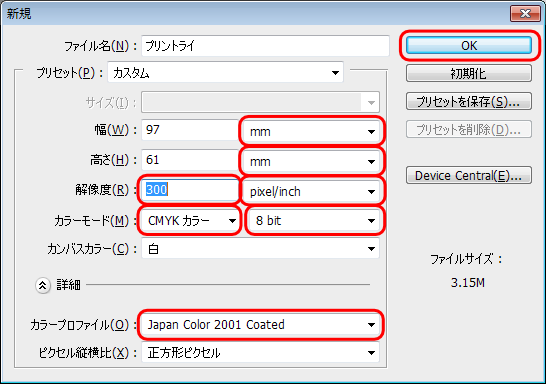Click the 解像度 field showing 300
The image size is (546, 384).
pos(190,190)
